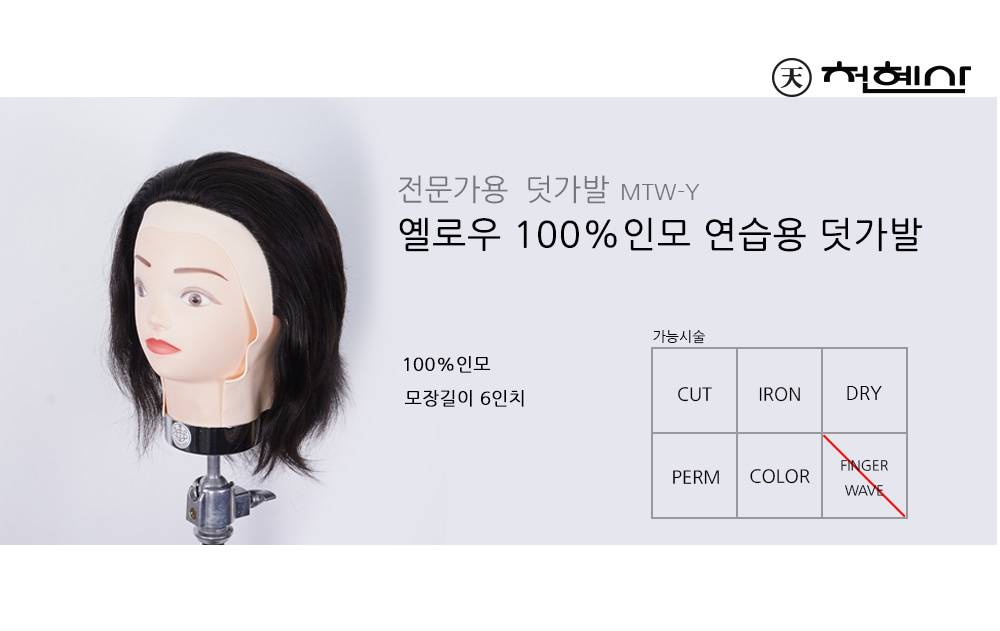Image resolution: width=1000 pixels, height=631 pixels.
Task: Click the mannequin's eye
Action: click(x=195, y=298)
